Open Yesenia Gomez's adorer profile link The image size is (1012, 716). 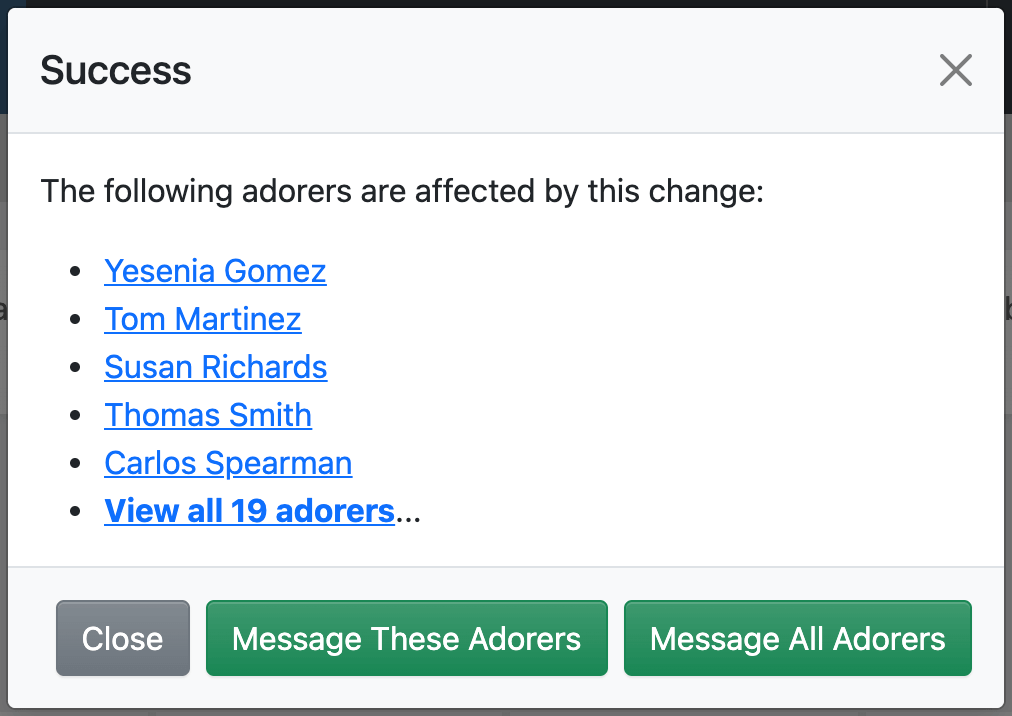[215, 271]
